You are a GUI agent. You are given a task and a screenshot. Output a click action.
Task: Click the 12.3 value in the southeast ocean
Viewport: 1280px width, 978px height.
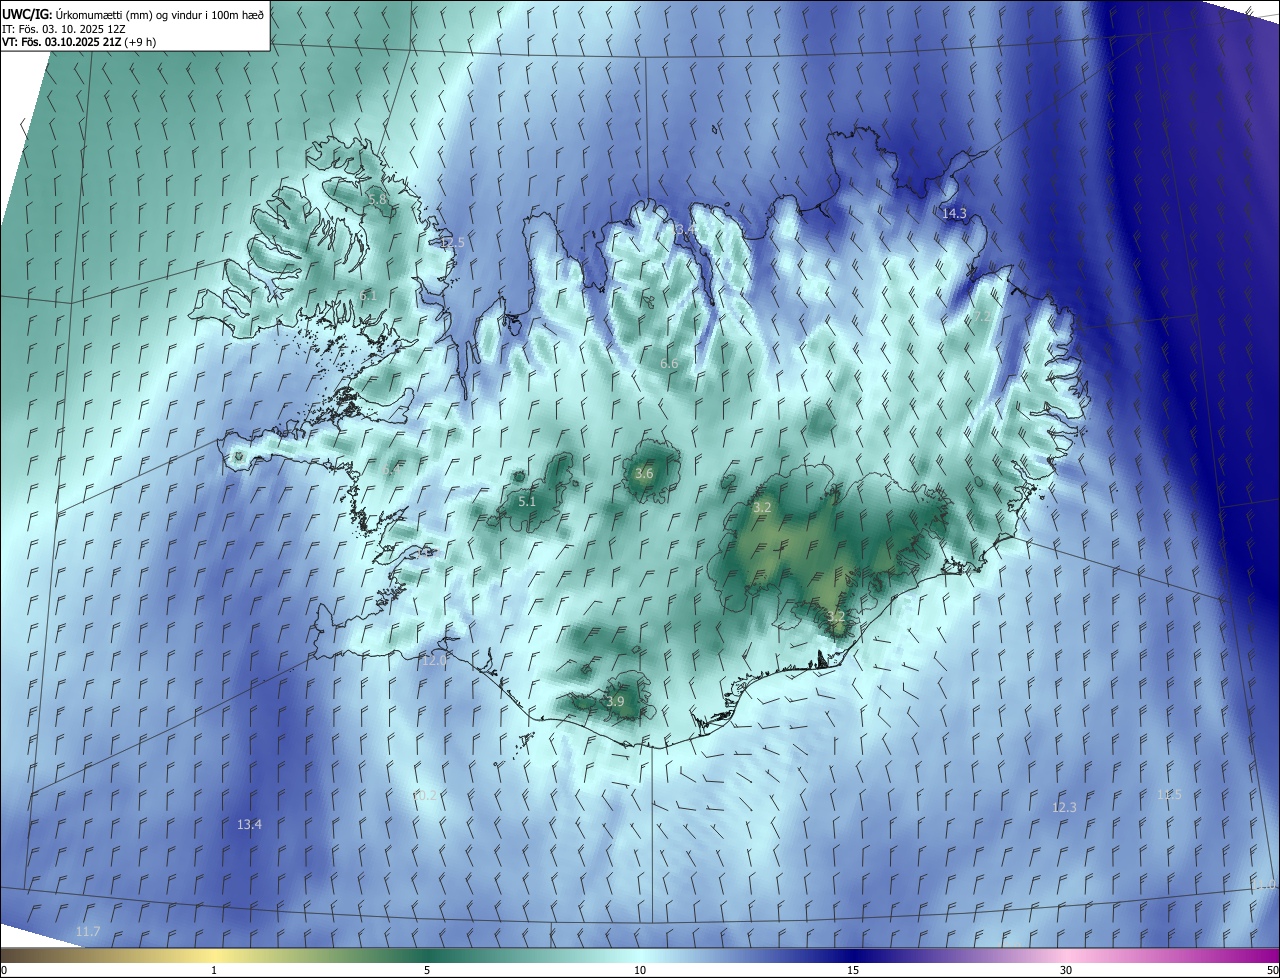(1064, 807)
